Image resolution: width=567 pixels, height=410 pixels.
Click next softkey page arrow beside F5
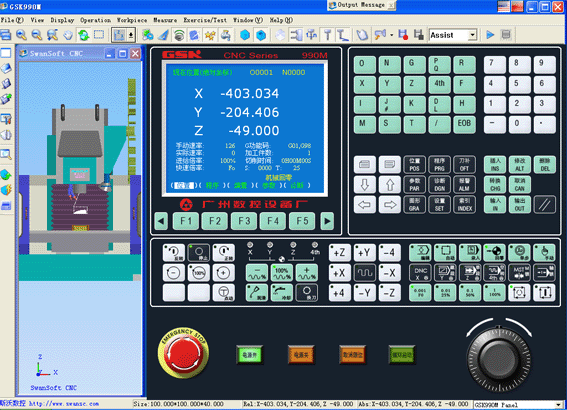point(327,221)
